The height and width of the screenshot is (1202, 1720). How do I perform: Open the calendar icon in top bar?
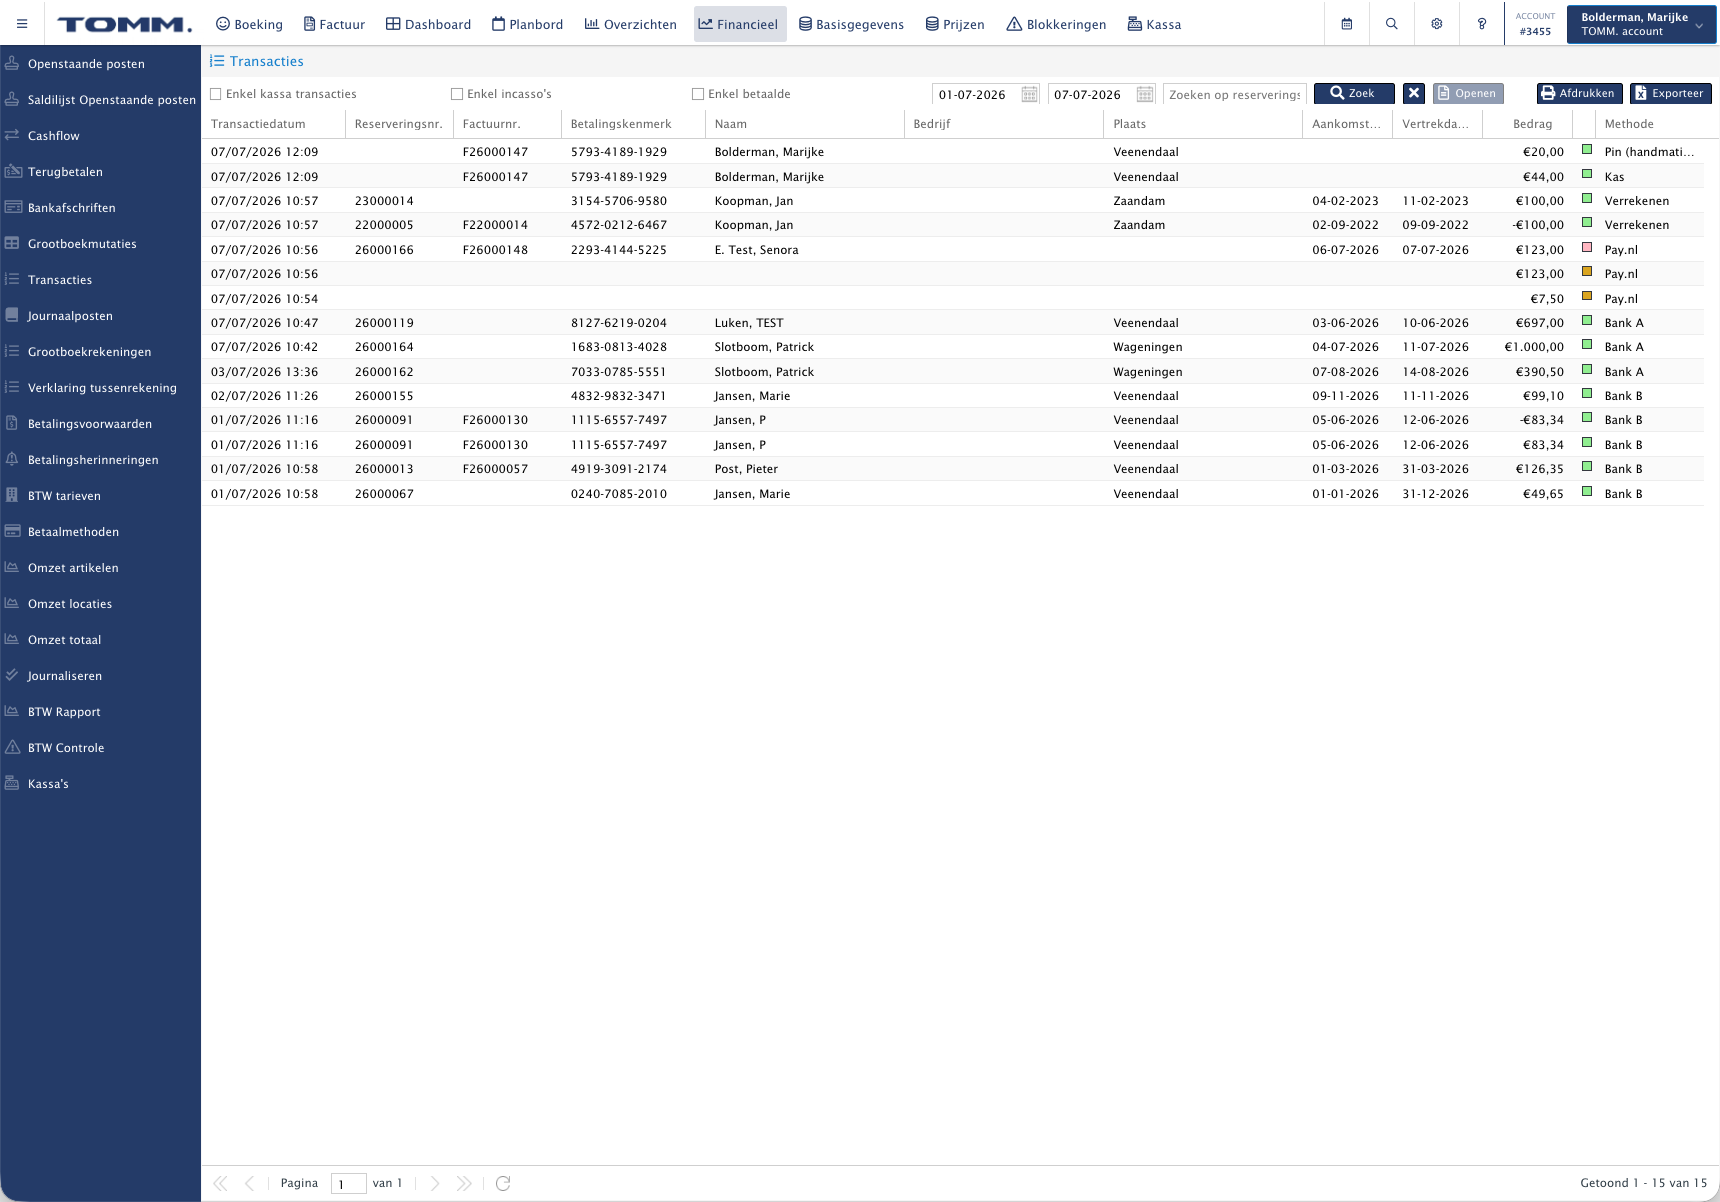(1347, 24)
